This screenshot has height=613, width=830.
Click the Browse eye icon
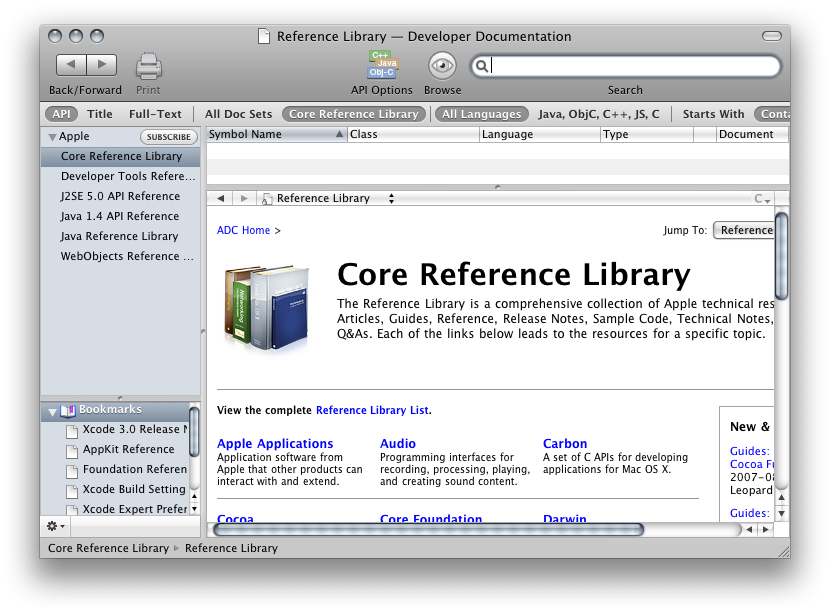[442, 66]
